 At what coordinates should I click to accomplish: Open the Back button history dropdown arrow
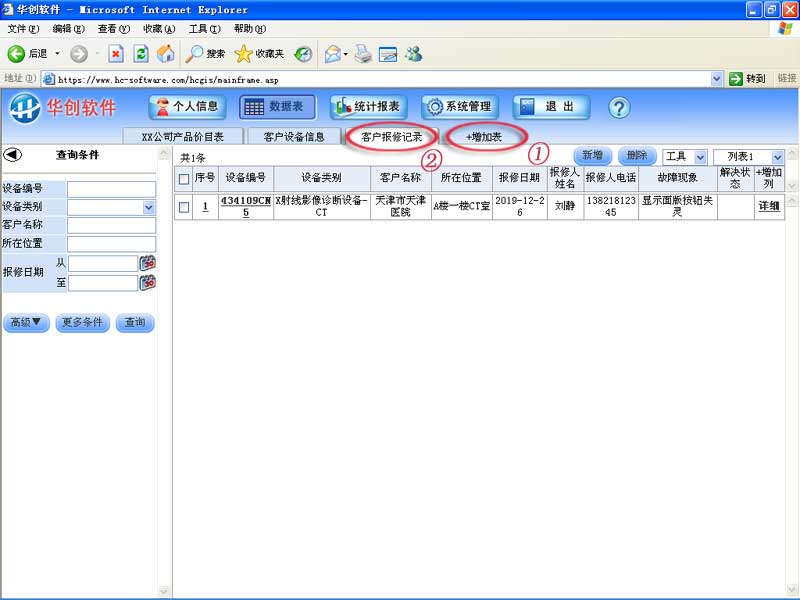point(57,54)
